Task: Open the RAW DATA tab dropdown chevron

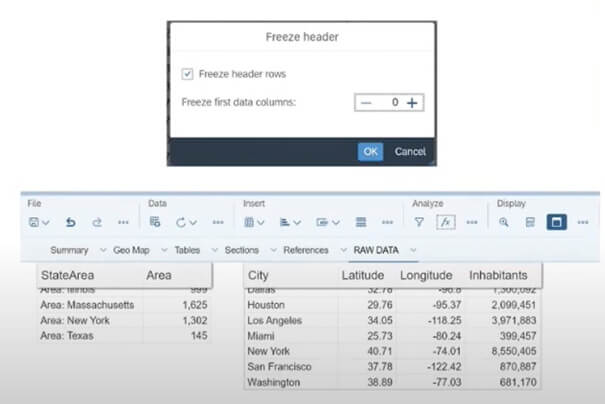Action: tap(413, 250)
